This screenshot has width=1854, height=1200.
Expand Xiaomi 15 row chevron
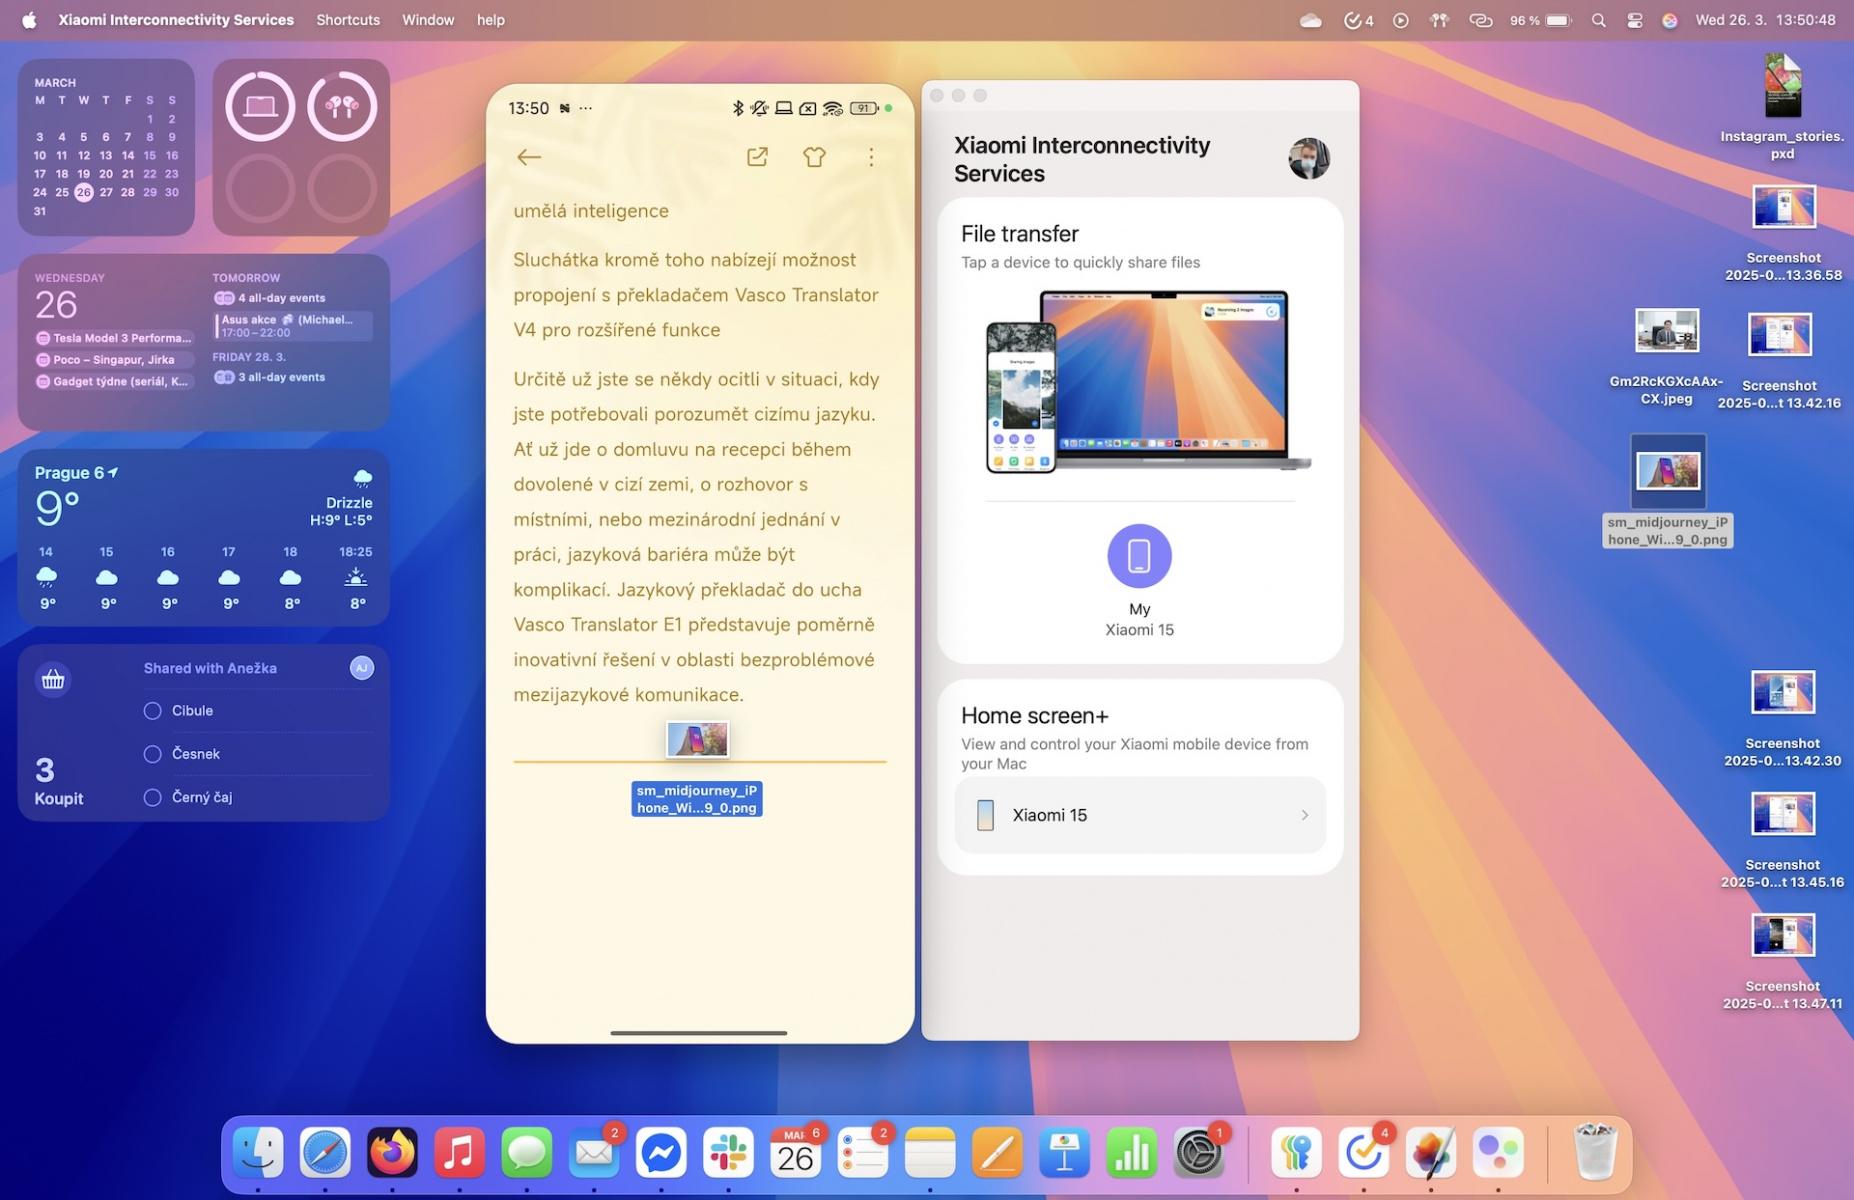[1304, 815]
